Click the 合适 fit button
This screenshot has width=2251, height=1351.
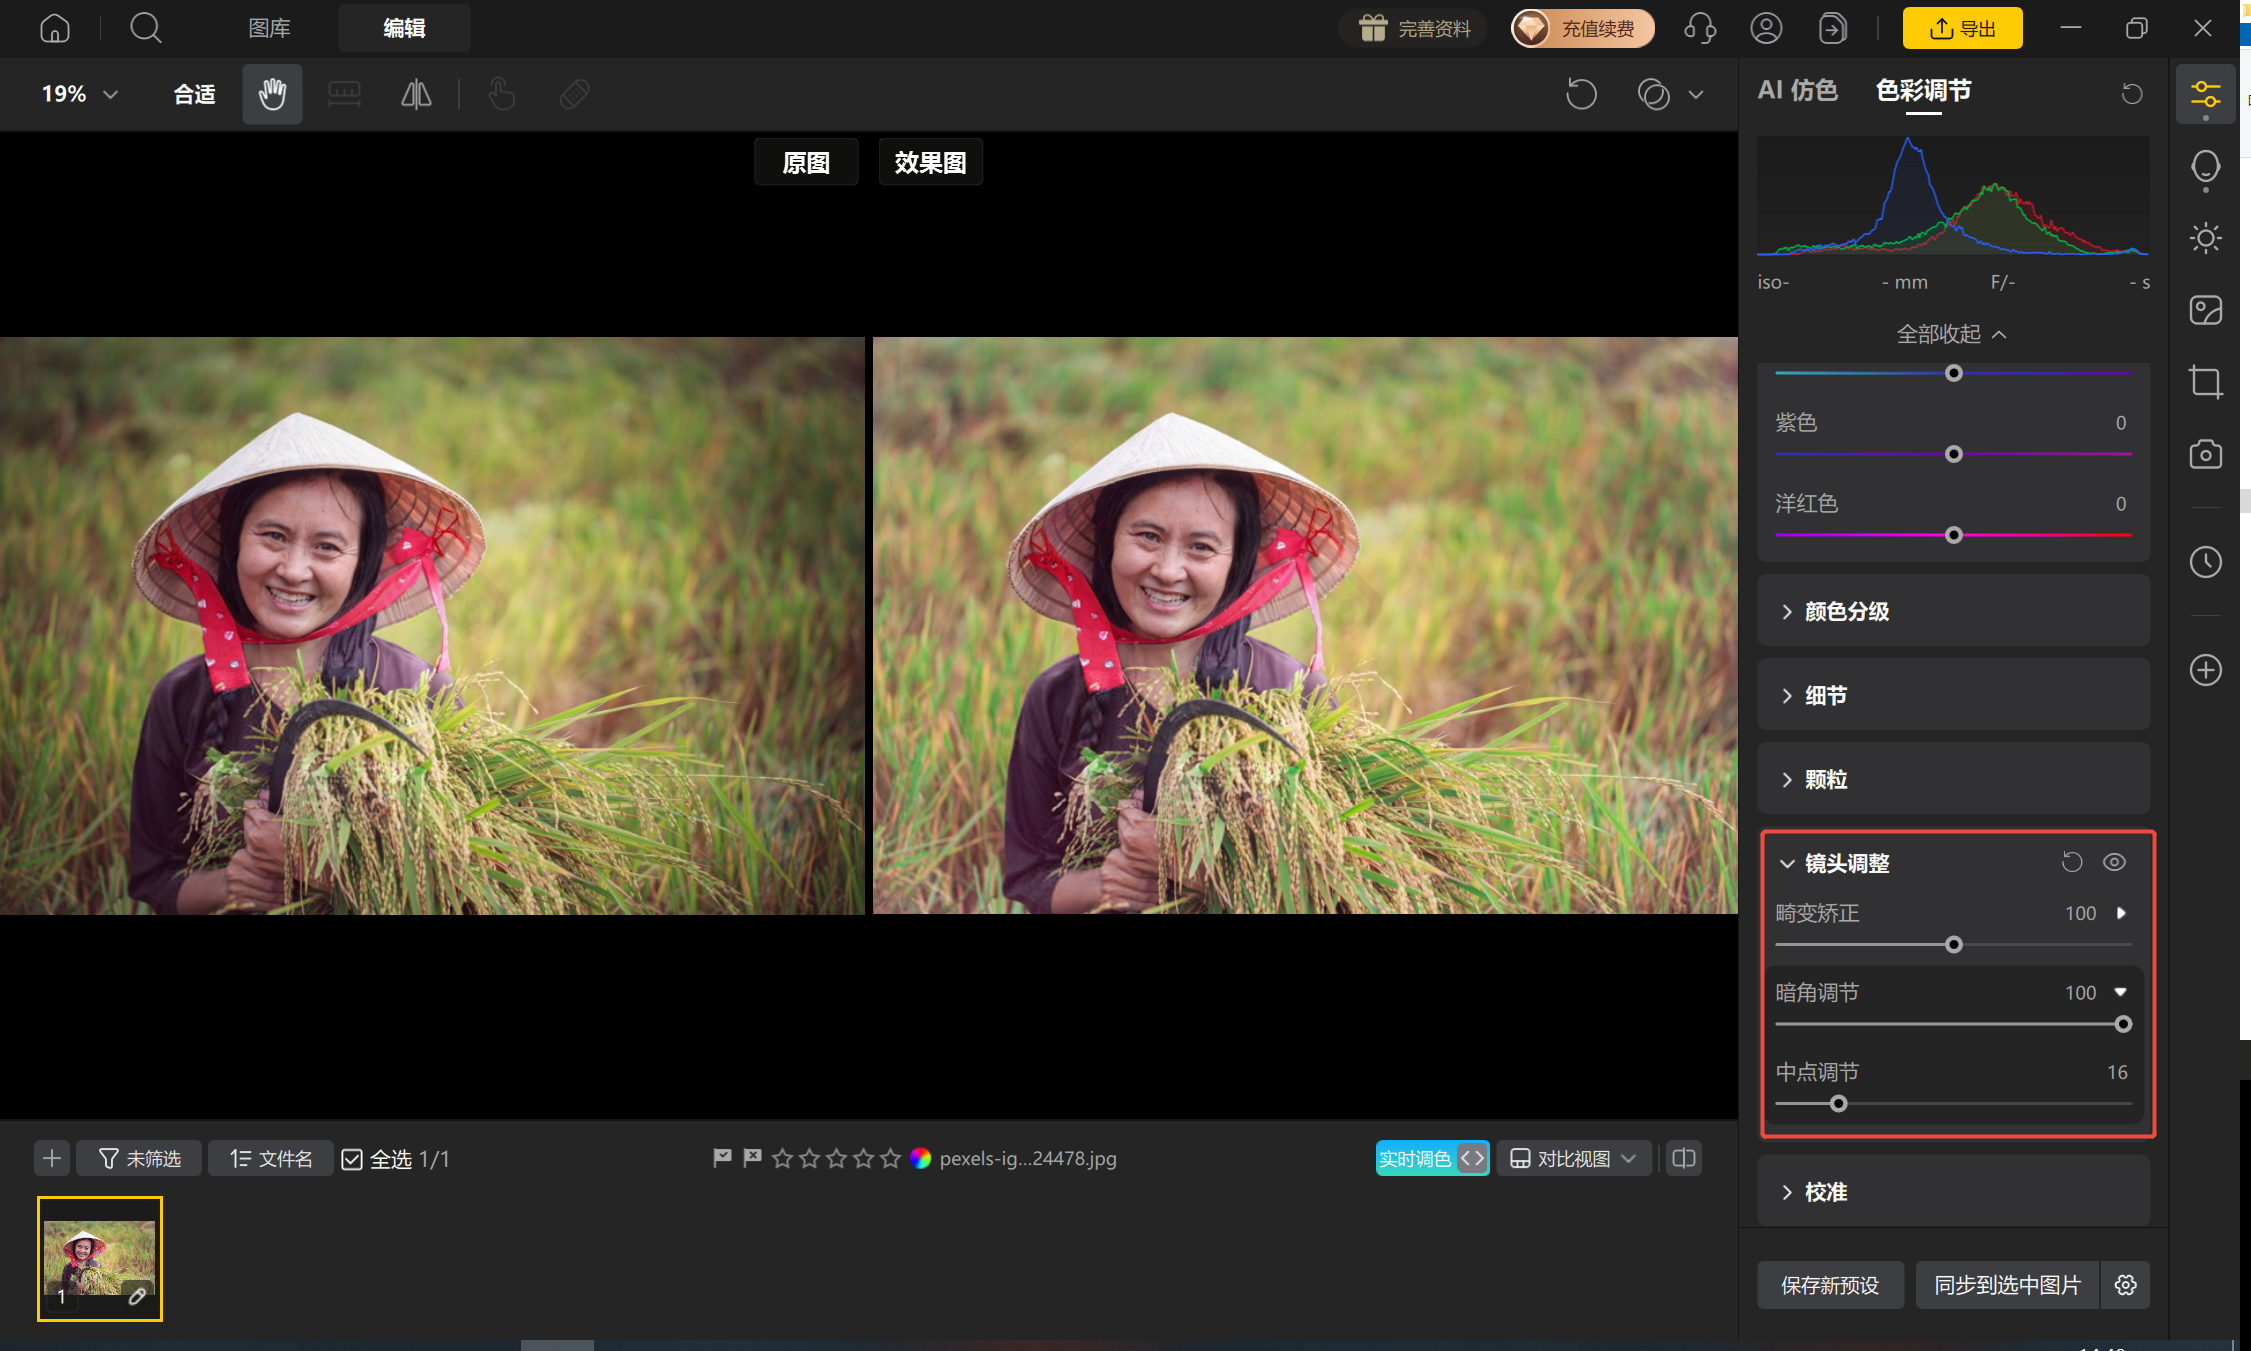pos(194,94)
